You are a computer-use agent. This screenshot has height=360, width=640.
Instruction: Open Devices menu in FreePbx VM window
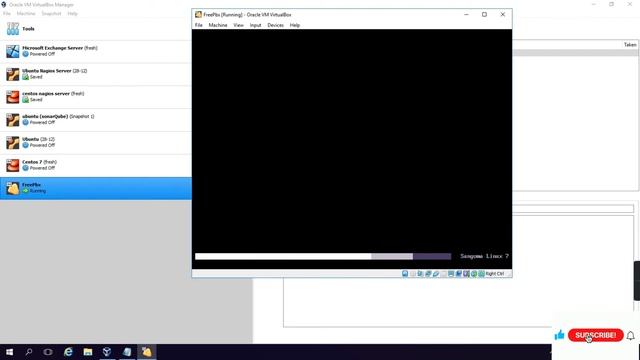tap(276, 25)
